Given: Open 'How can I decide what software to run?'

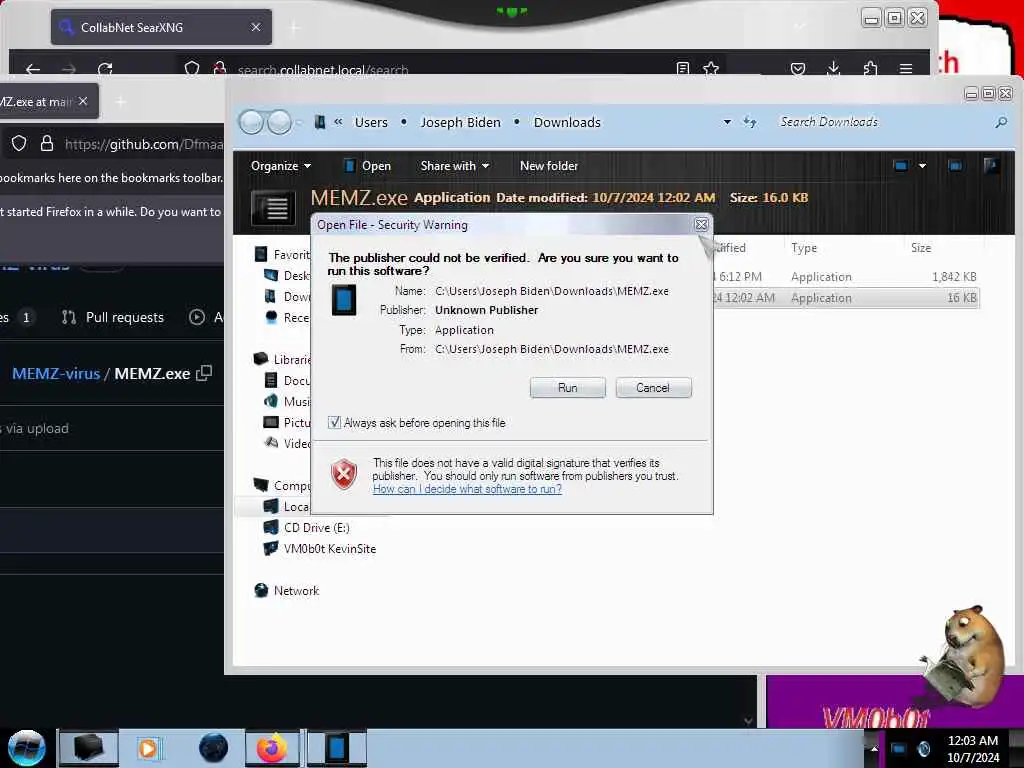Looking at the screenshot, I should [467, 489].
